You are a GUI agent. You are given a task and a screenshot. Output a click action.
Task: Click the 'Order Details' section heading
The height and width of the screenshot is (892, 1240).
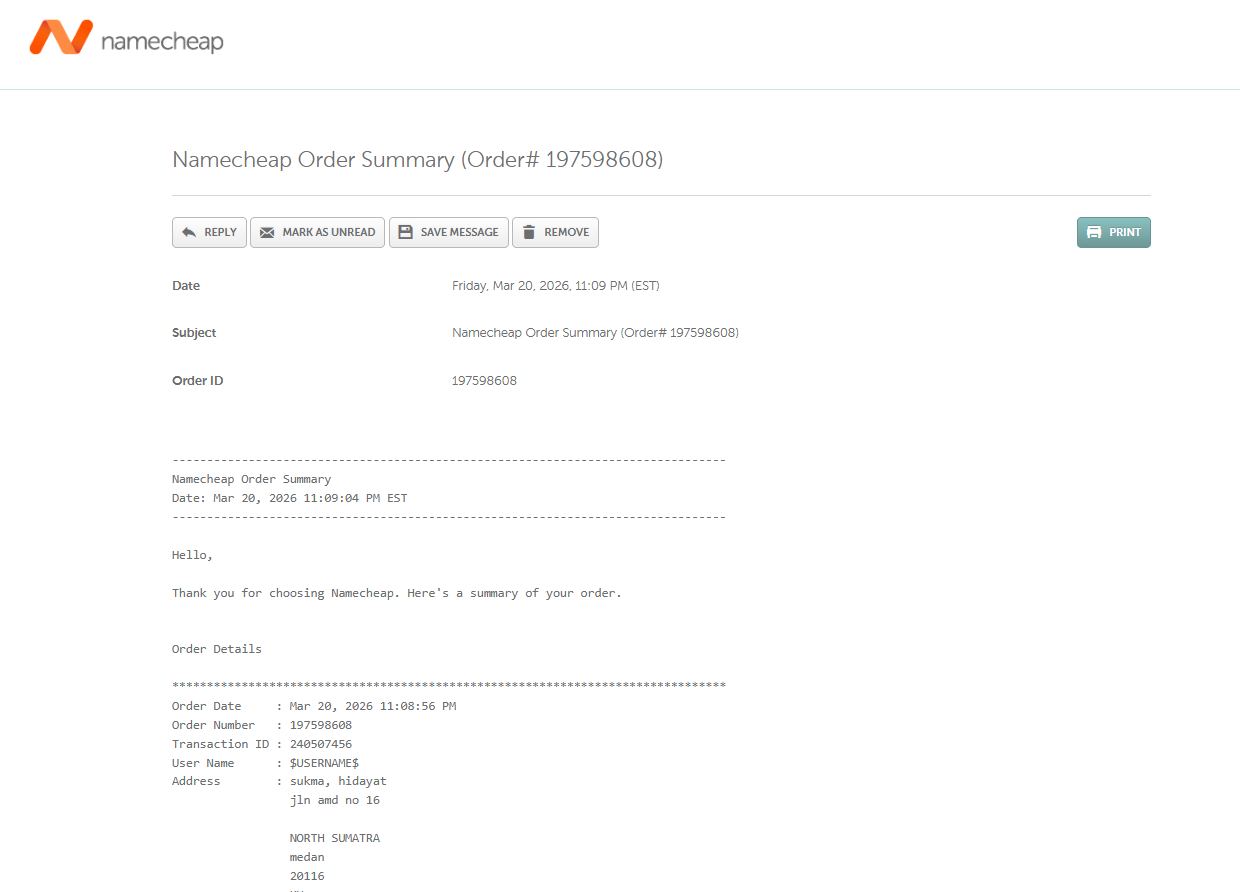pyautogui.click(x=217, y=649)
